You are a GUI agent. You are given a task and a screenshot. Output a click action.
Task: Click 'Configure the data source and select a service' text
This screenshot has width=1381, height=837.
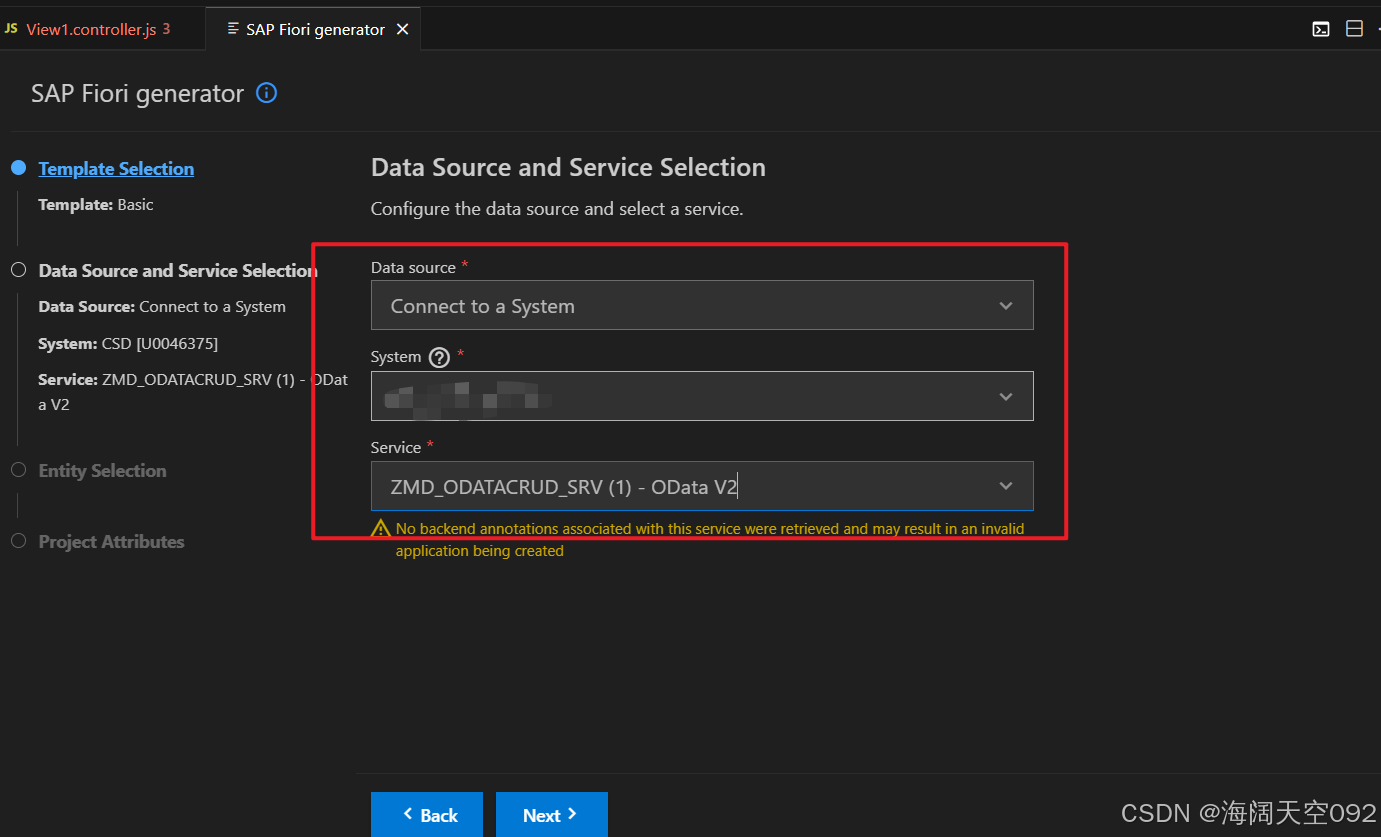point(557,209)
